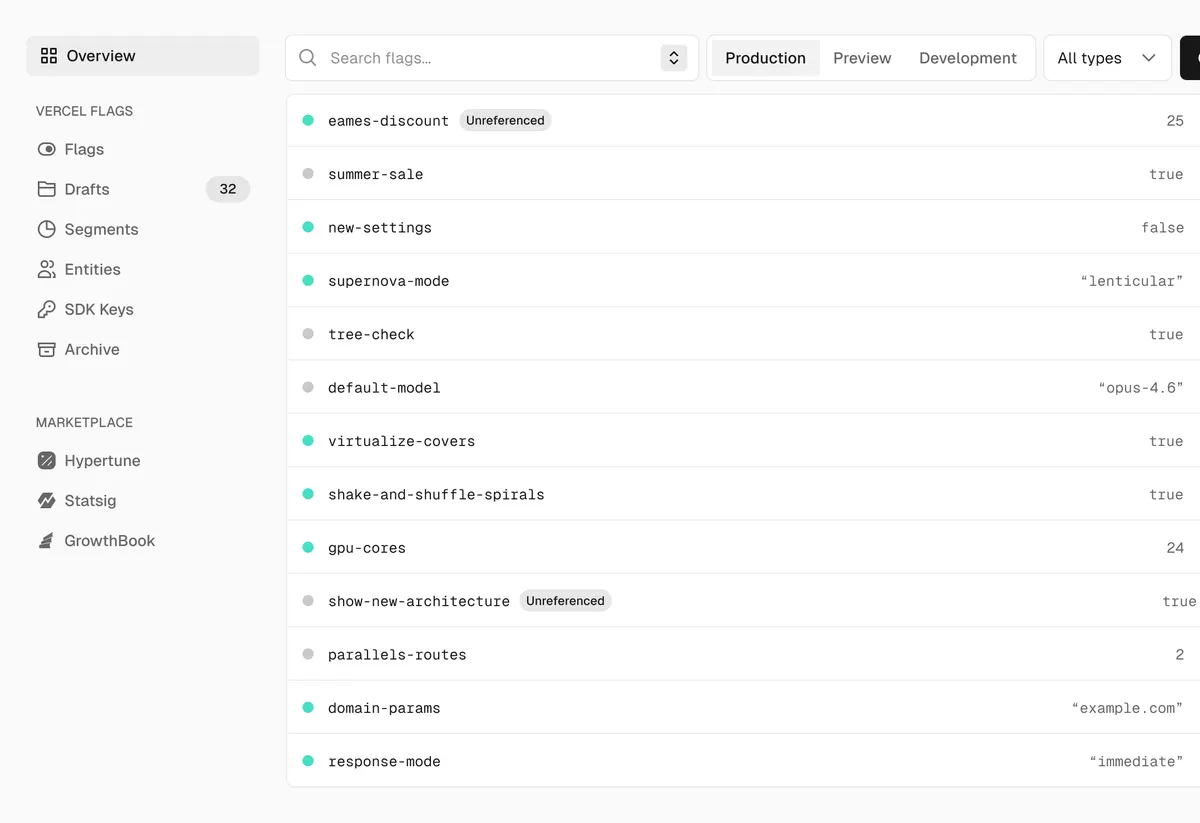Click the gray status dot for show-new-architecture
The height and width of the screenshot is (823, 1200).
(308, 601)
